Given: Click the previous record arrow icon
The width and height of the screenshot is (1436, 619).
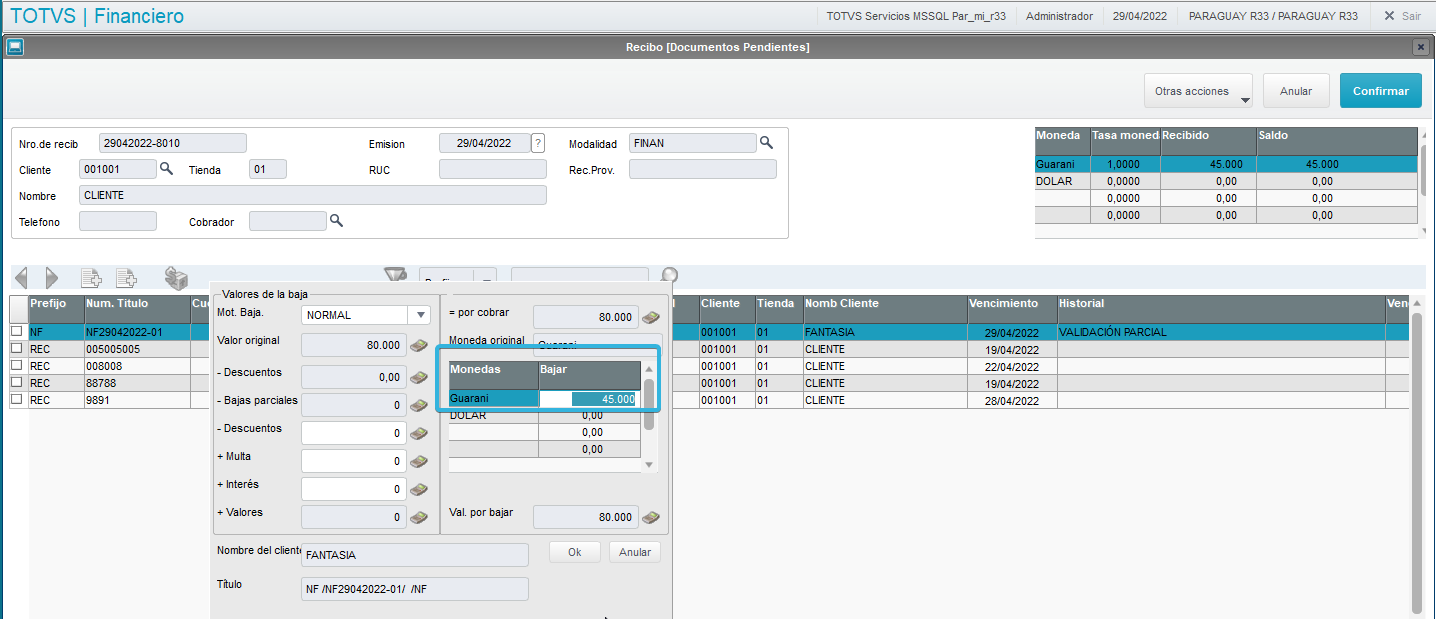Looking at the screenshot, I should 21,278.
